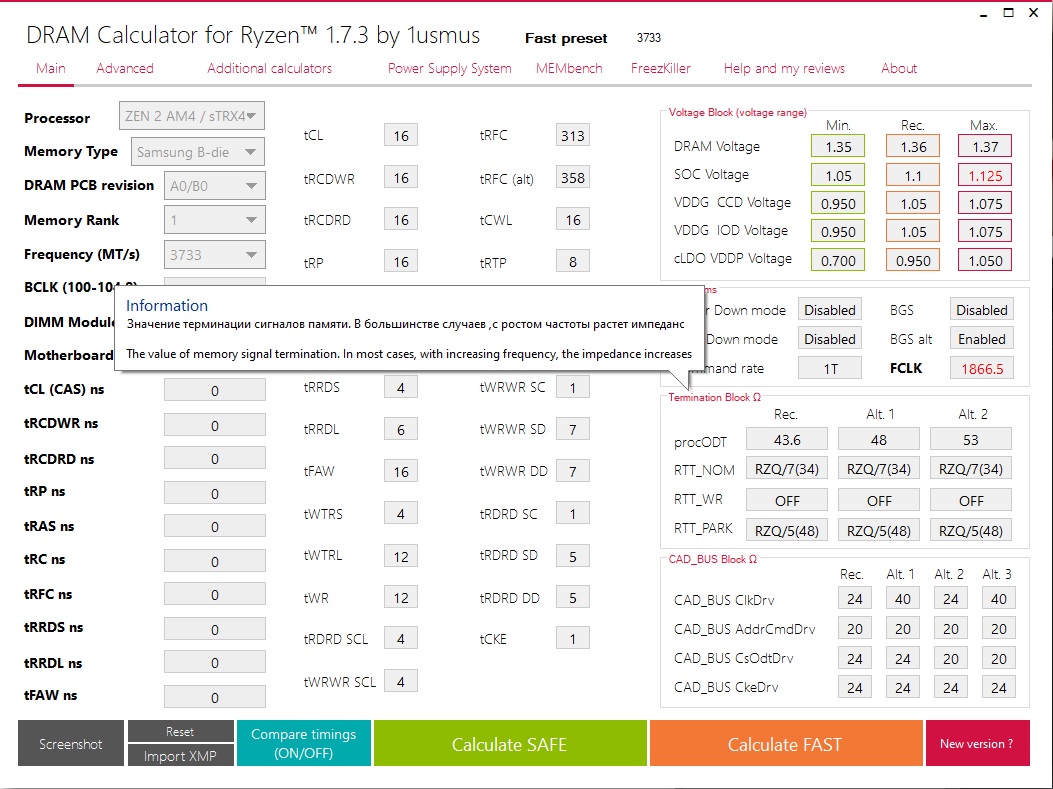Switch to the Main tab
Viewport: 1053px width, 789px height.
51,68
